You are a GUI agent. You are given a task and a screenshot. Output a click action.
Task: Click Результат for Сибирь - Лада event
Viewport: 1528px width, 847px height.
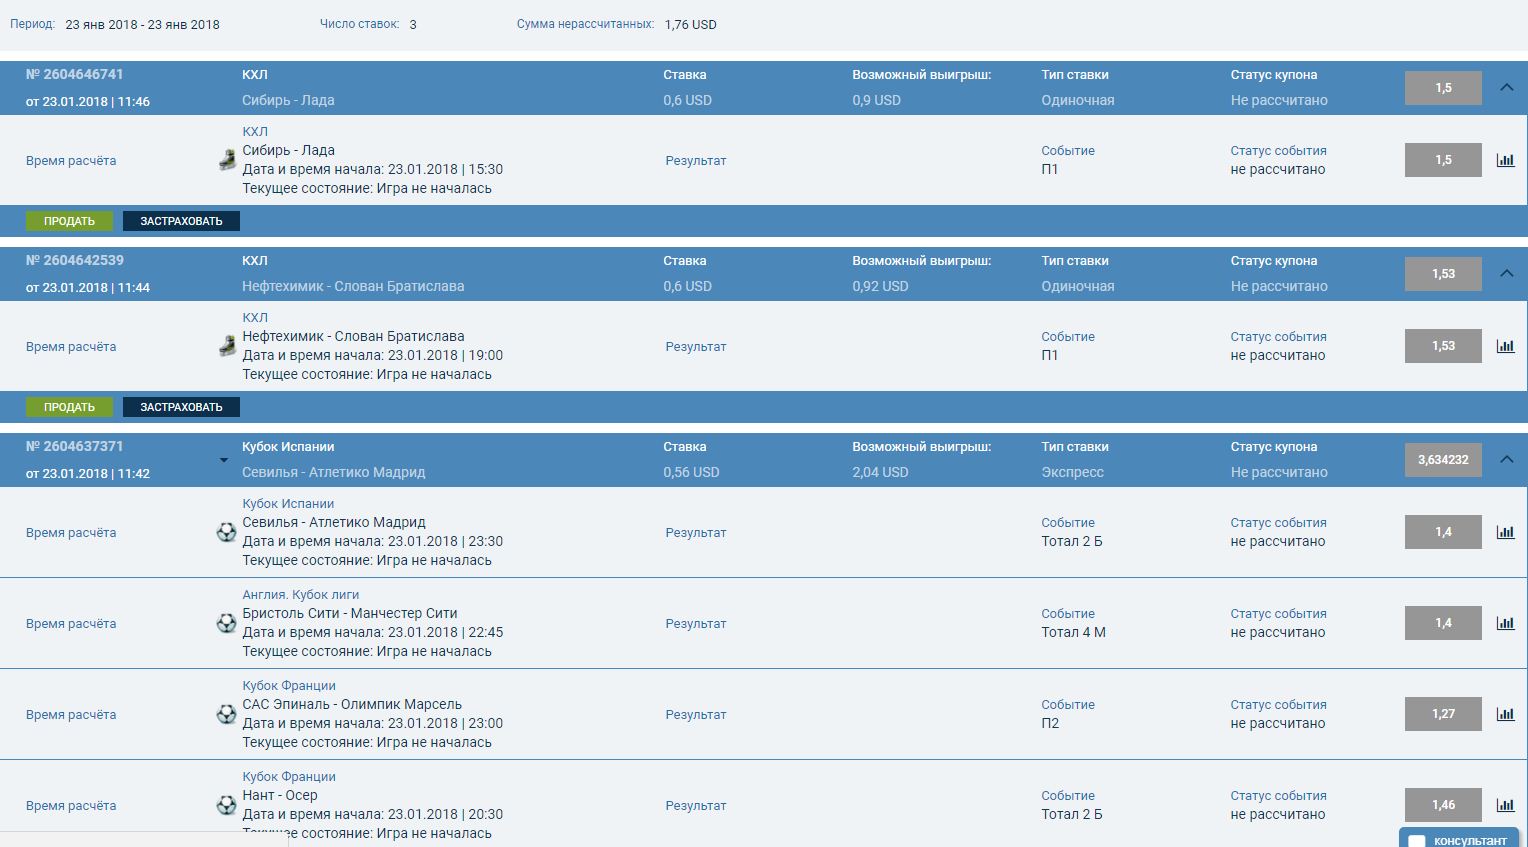pyautogui.click(x=696, y=160)
